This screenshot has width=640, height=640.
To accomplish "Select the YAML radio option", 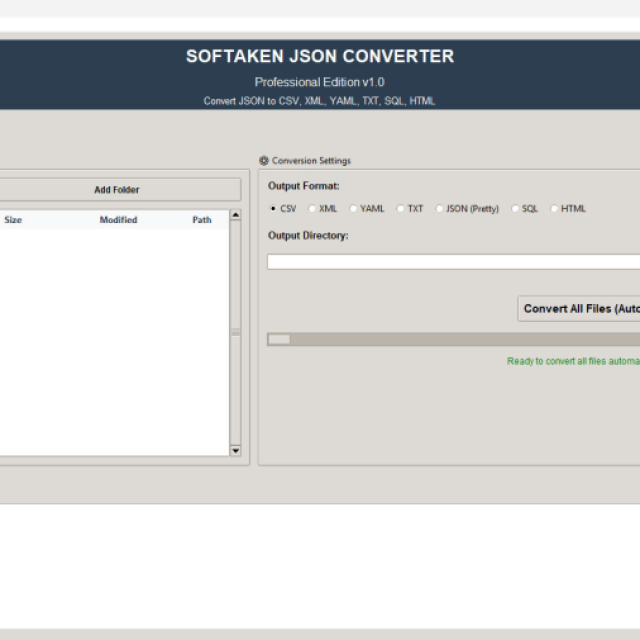I will [354, 209].
